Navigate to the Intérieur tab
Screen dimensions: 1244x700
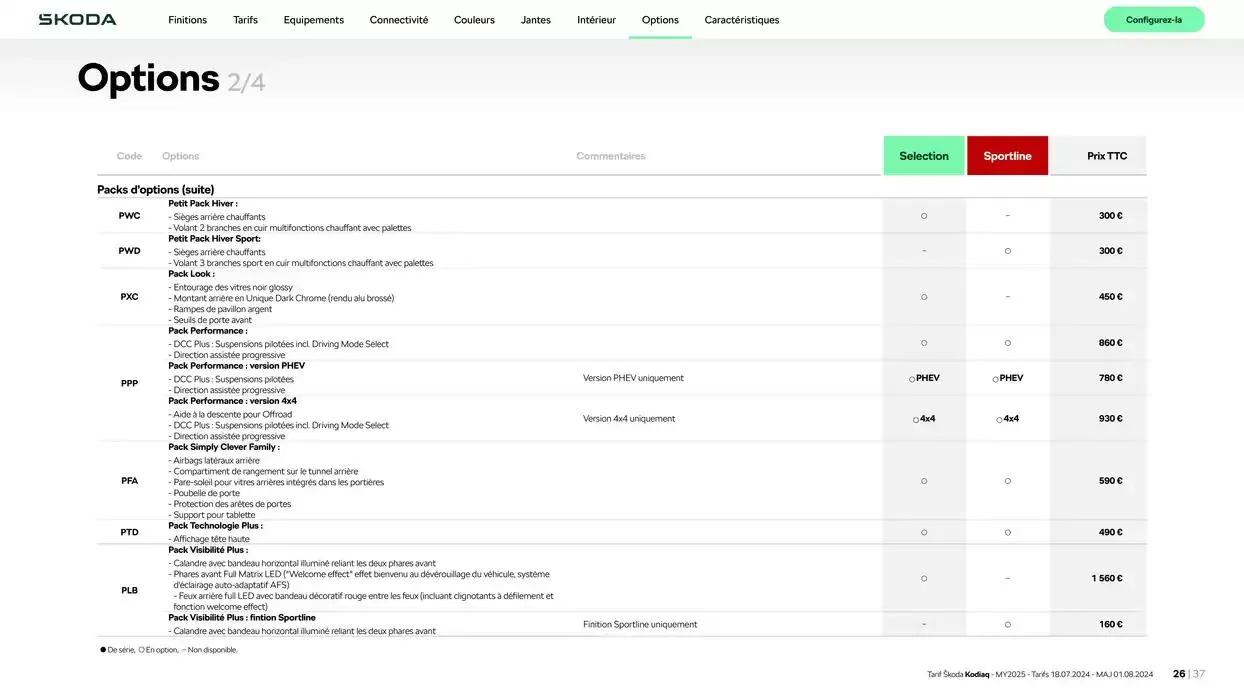[596, 20]
